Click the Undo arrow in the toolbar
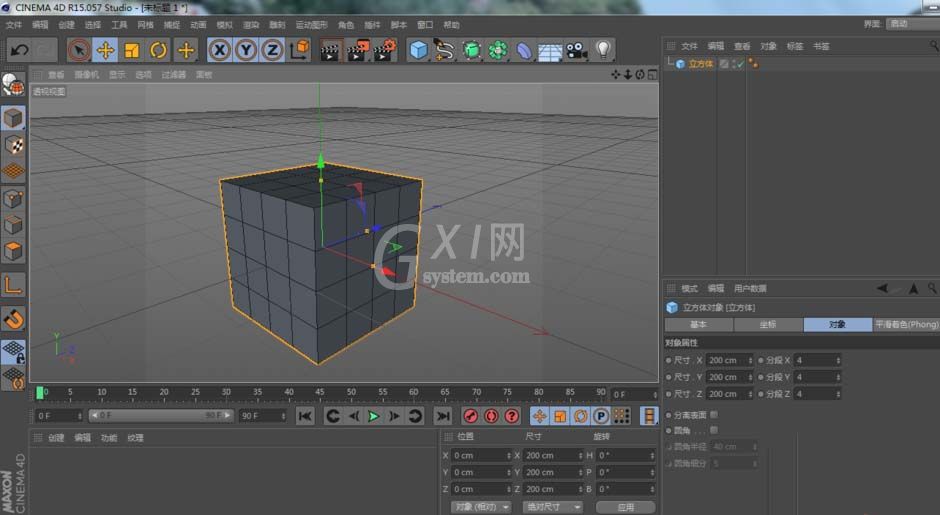 19,50
